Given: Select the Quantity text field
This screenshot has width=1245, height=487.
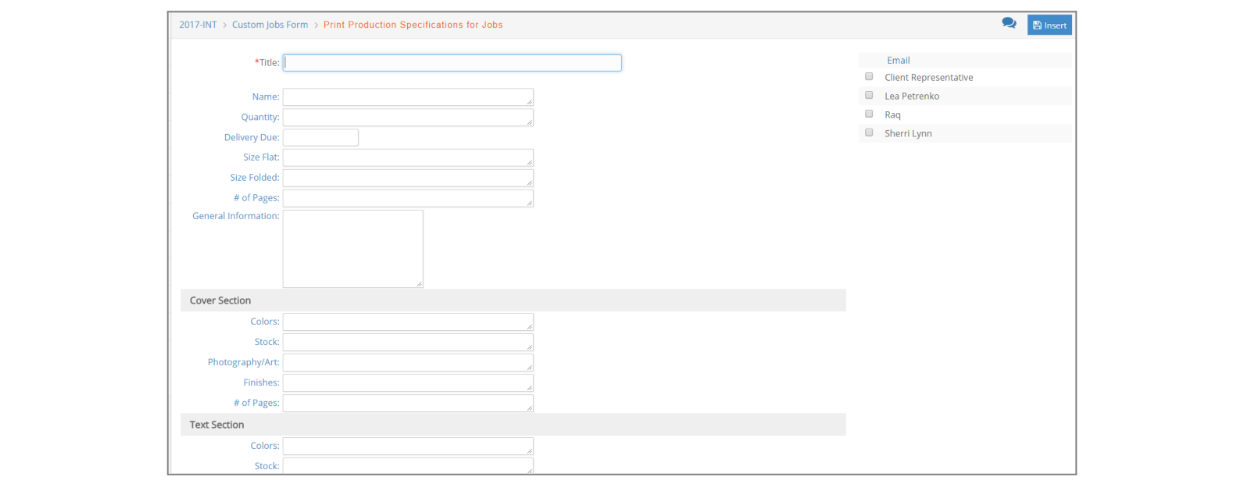Looking at the screenshot, I should pyautogui.click(x=408, y=117).
